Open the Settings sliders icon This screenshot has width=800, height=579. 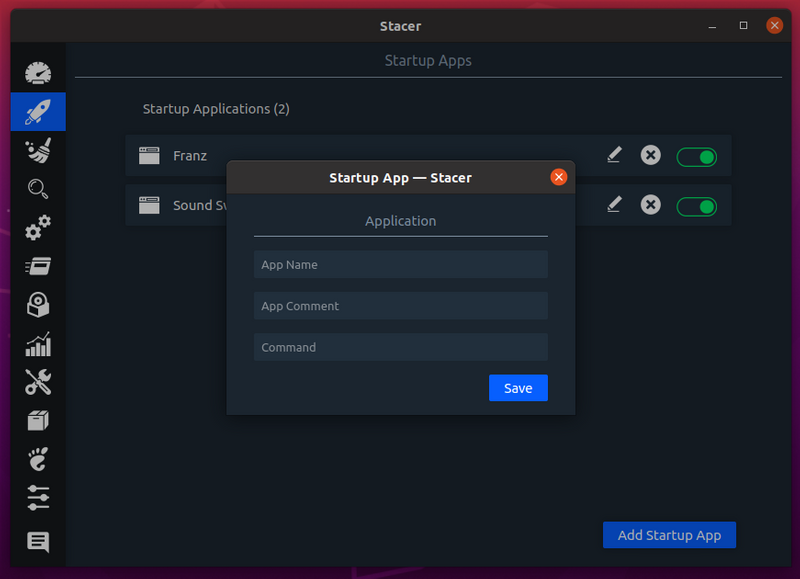tap(38, 498)
